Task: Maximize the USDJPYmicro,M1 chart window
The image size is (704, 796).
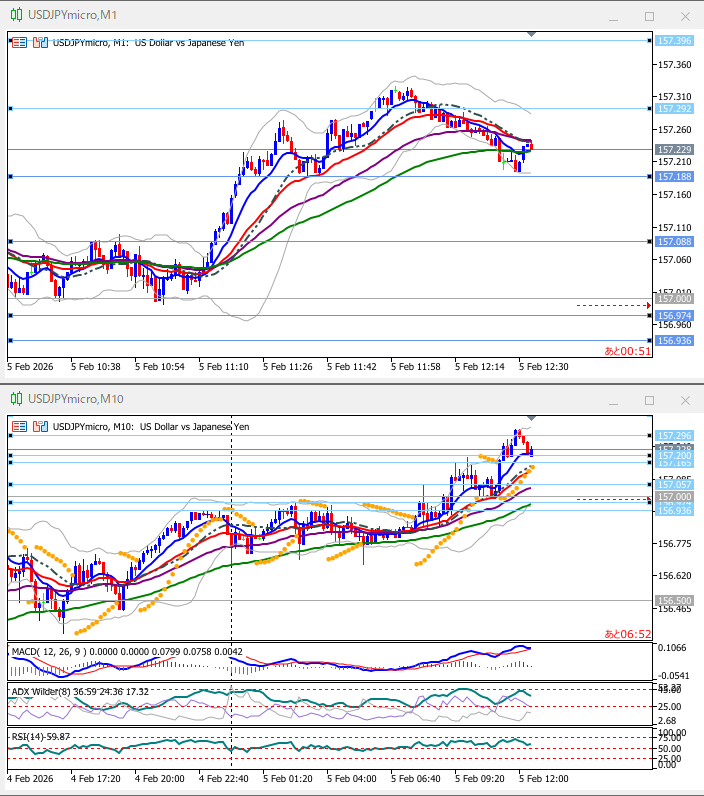Action: [x=649, y=16]
